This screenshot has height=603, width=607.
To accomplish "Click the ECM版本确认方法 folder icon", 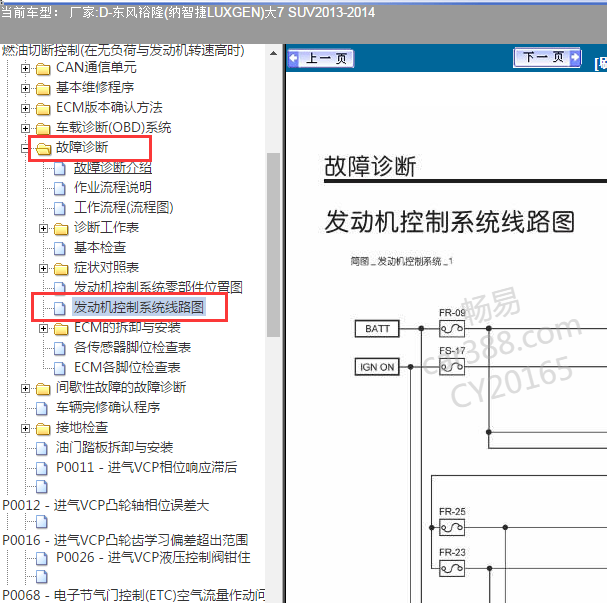I will (x=43, y=109).
